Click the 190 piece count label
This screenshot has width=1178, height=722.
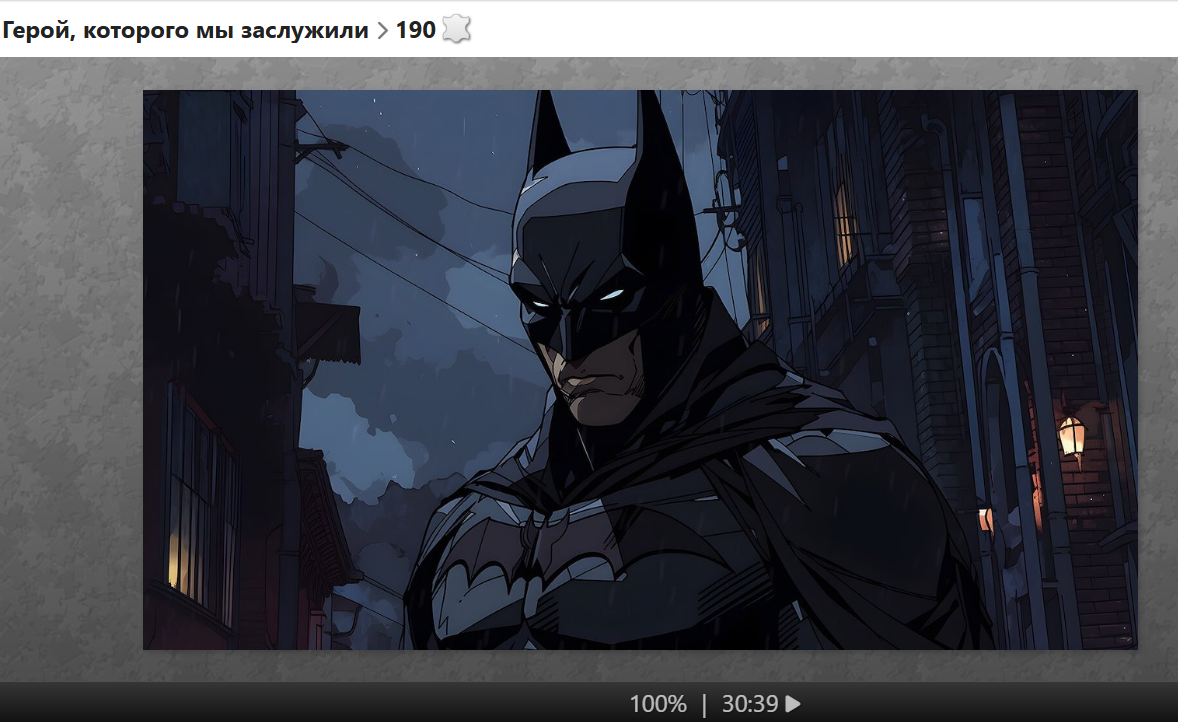[x=415, y=30]
